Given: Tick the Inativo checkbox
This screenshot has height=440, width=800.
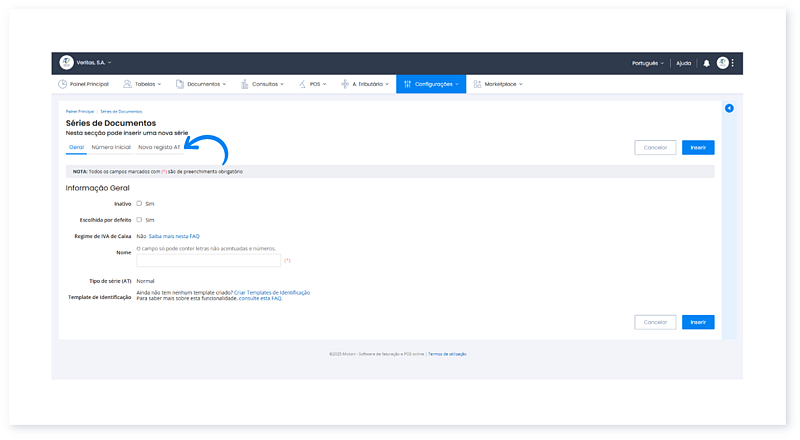Looking at the screenshot, I should [139, 203].
